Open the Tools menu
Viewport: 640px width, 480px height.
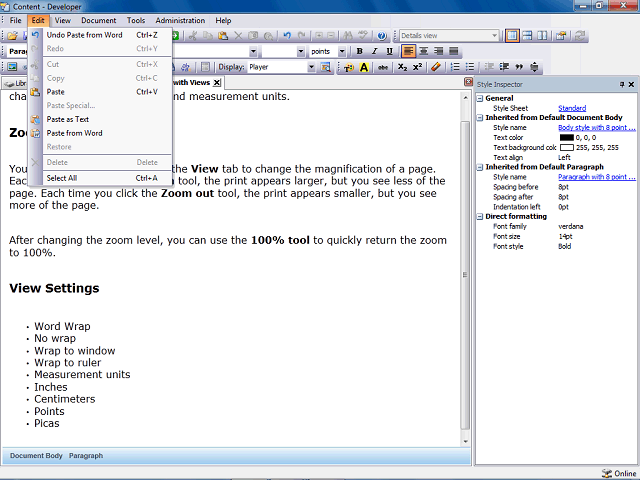136,20
